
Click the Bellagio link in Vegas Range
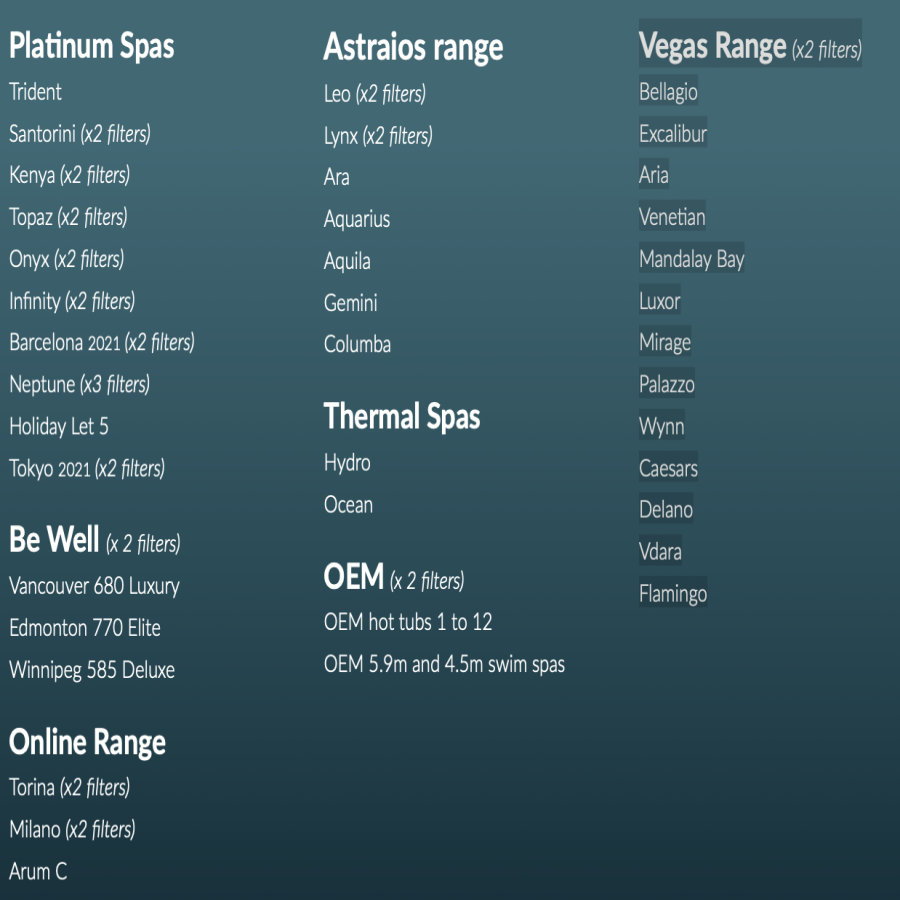point(668,92)
